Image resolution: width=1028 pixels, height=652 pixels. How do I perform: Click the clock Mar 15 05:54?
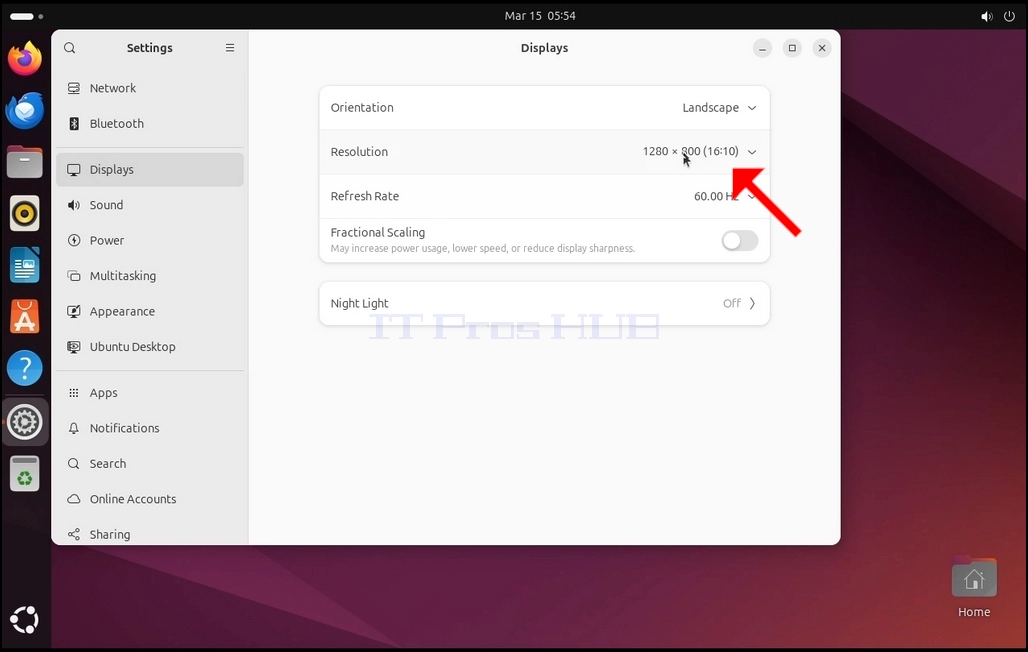point(540,16)
